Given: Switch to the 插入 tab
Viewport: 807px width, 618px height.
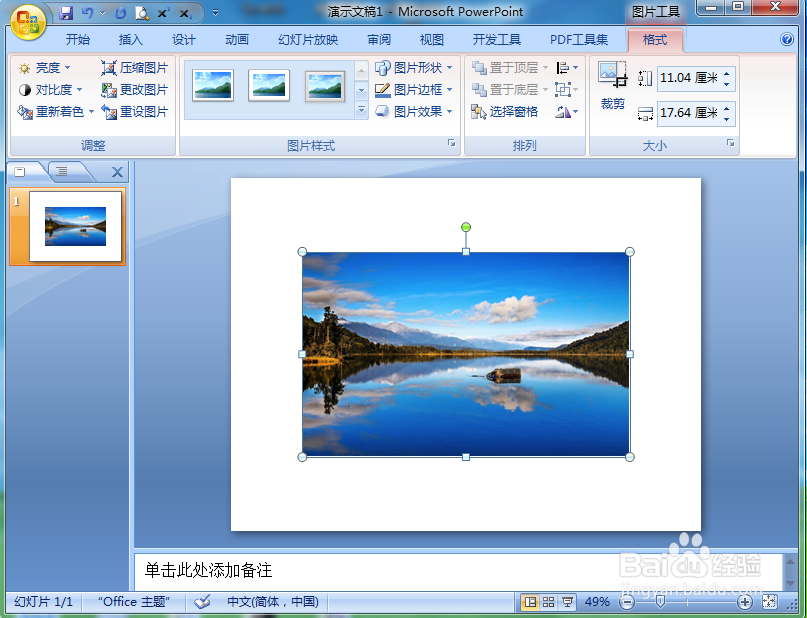Looking at the screenshot, I should tap(130, 40).
